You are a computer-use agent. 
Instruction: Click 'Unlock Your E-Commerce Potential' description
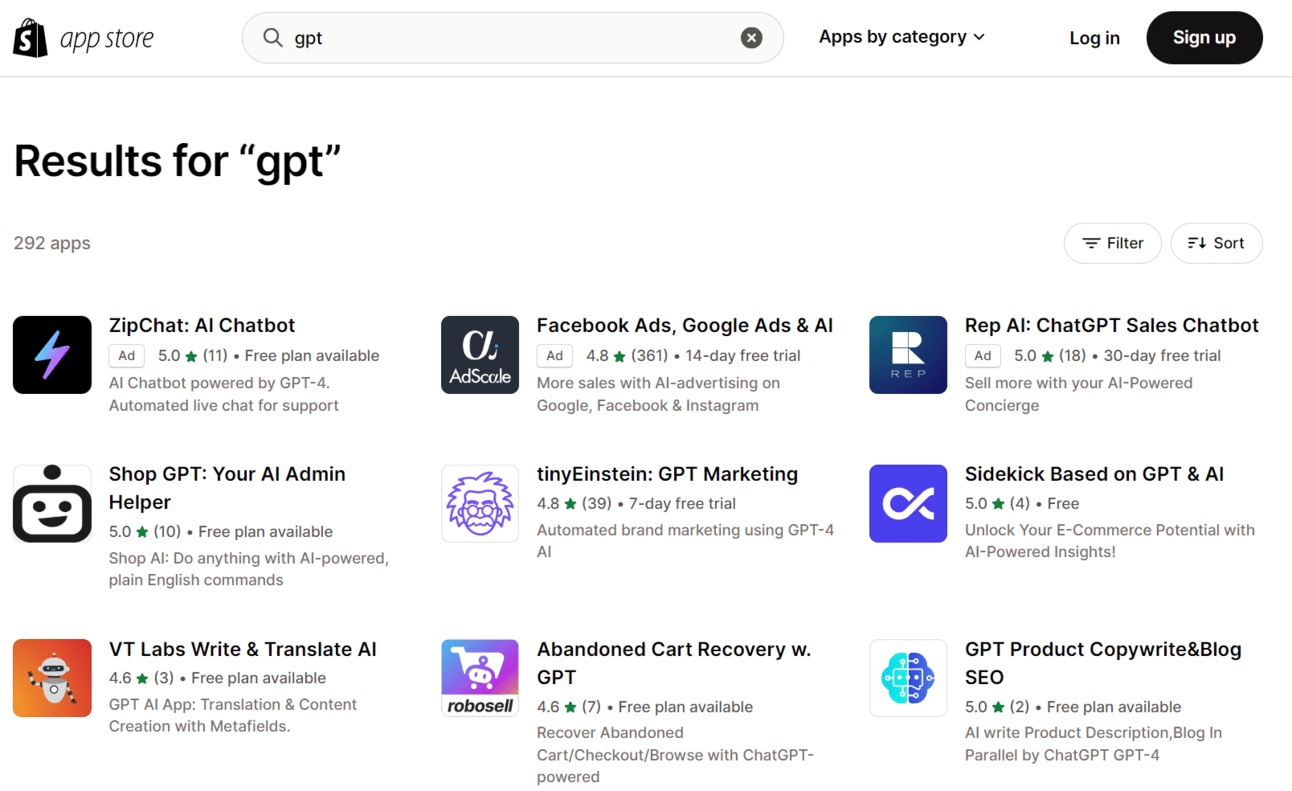(x=1110, y=541)
